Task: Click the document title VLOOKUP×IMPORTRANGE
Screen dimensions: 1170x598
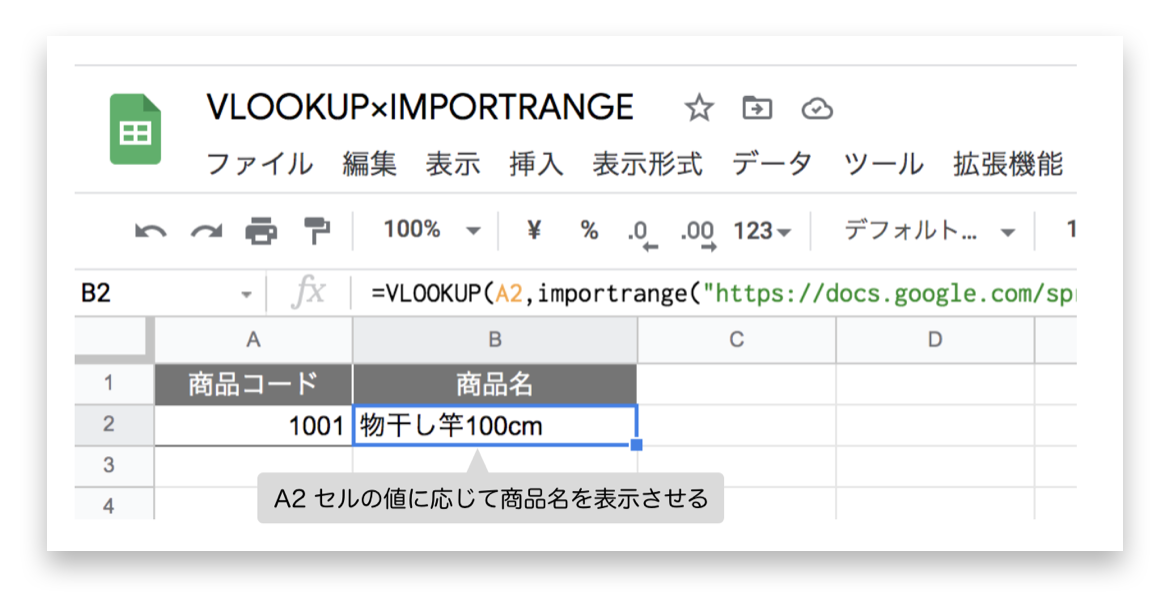Action: pyautogui.click(x=420, y=108)
